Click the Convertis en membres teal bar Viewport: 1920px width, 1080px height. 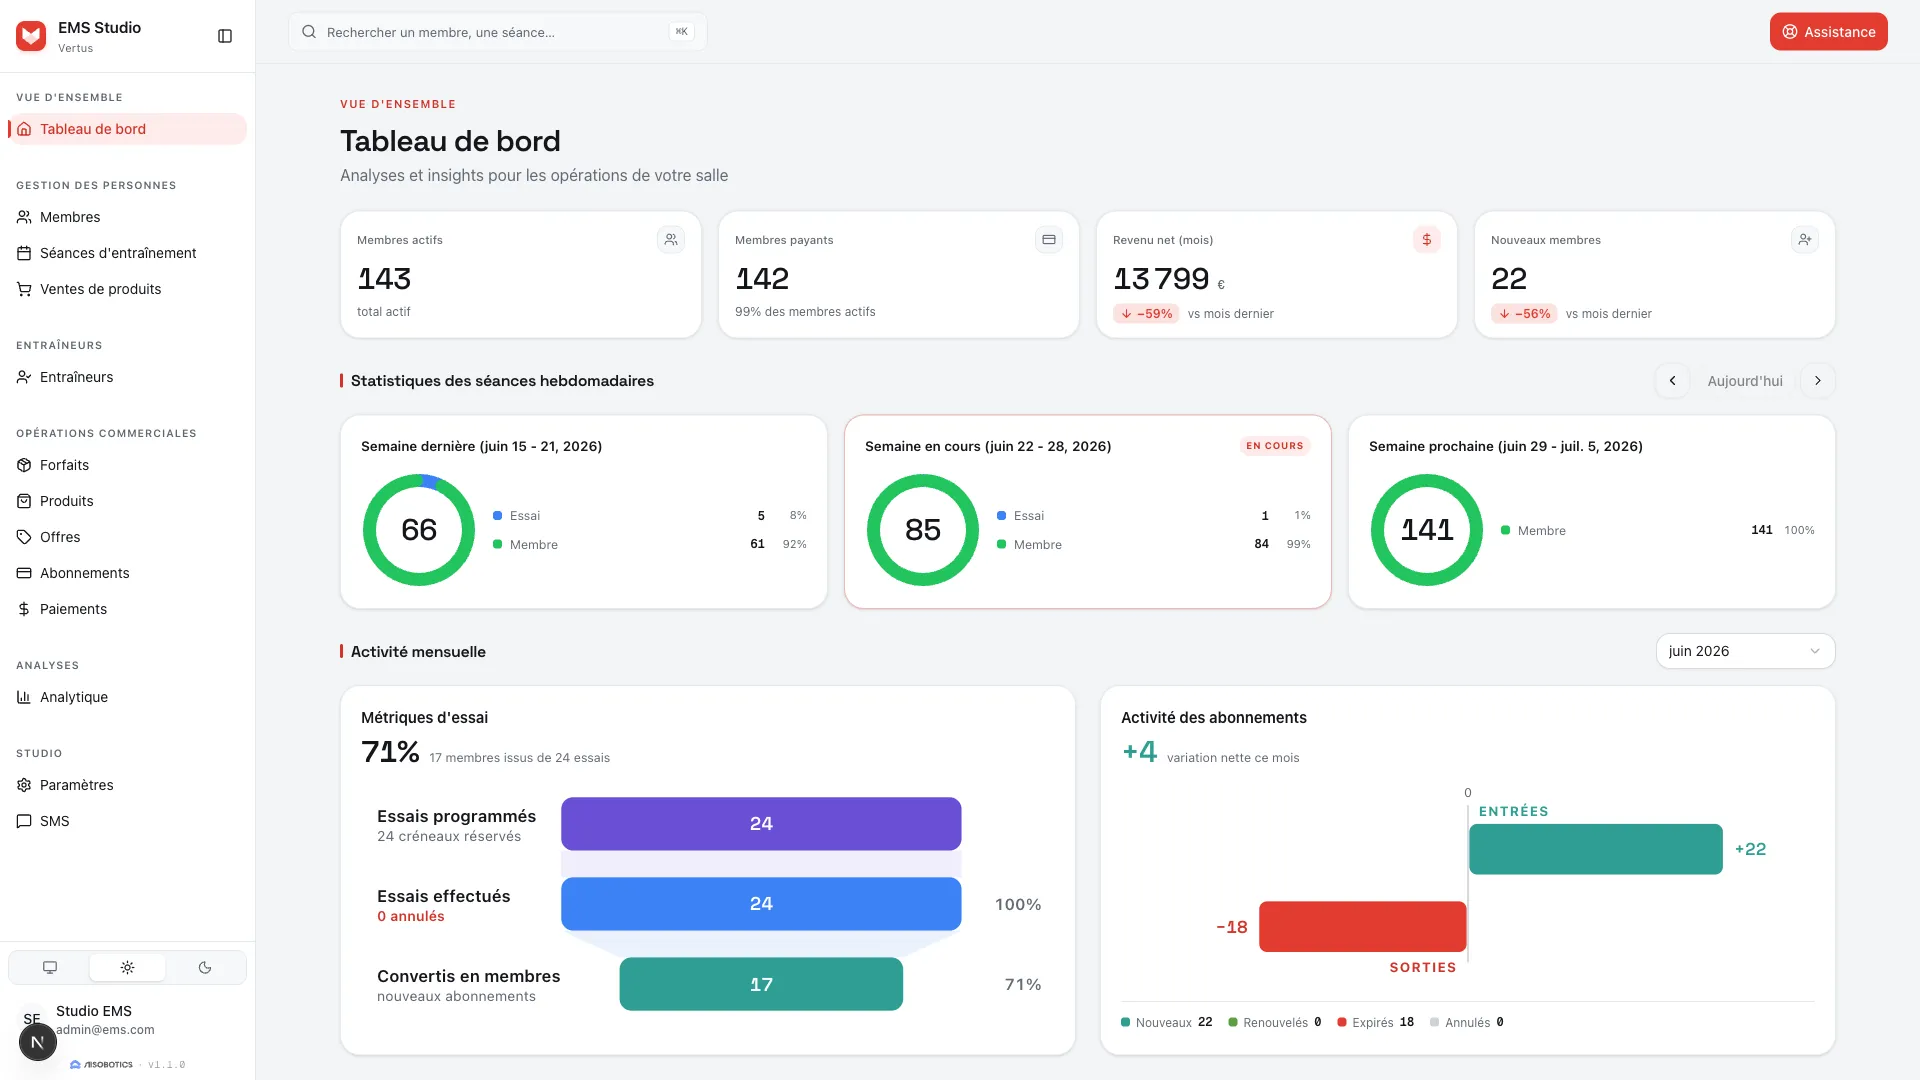tap(761, 984)
